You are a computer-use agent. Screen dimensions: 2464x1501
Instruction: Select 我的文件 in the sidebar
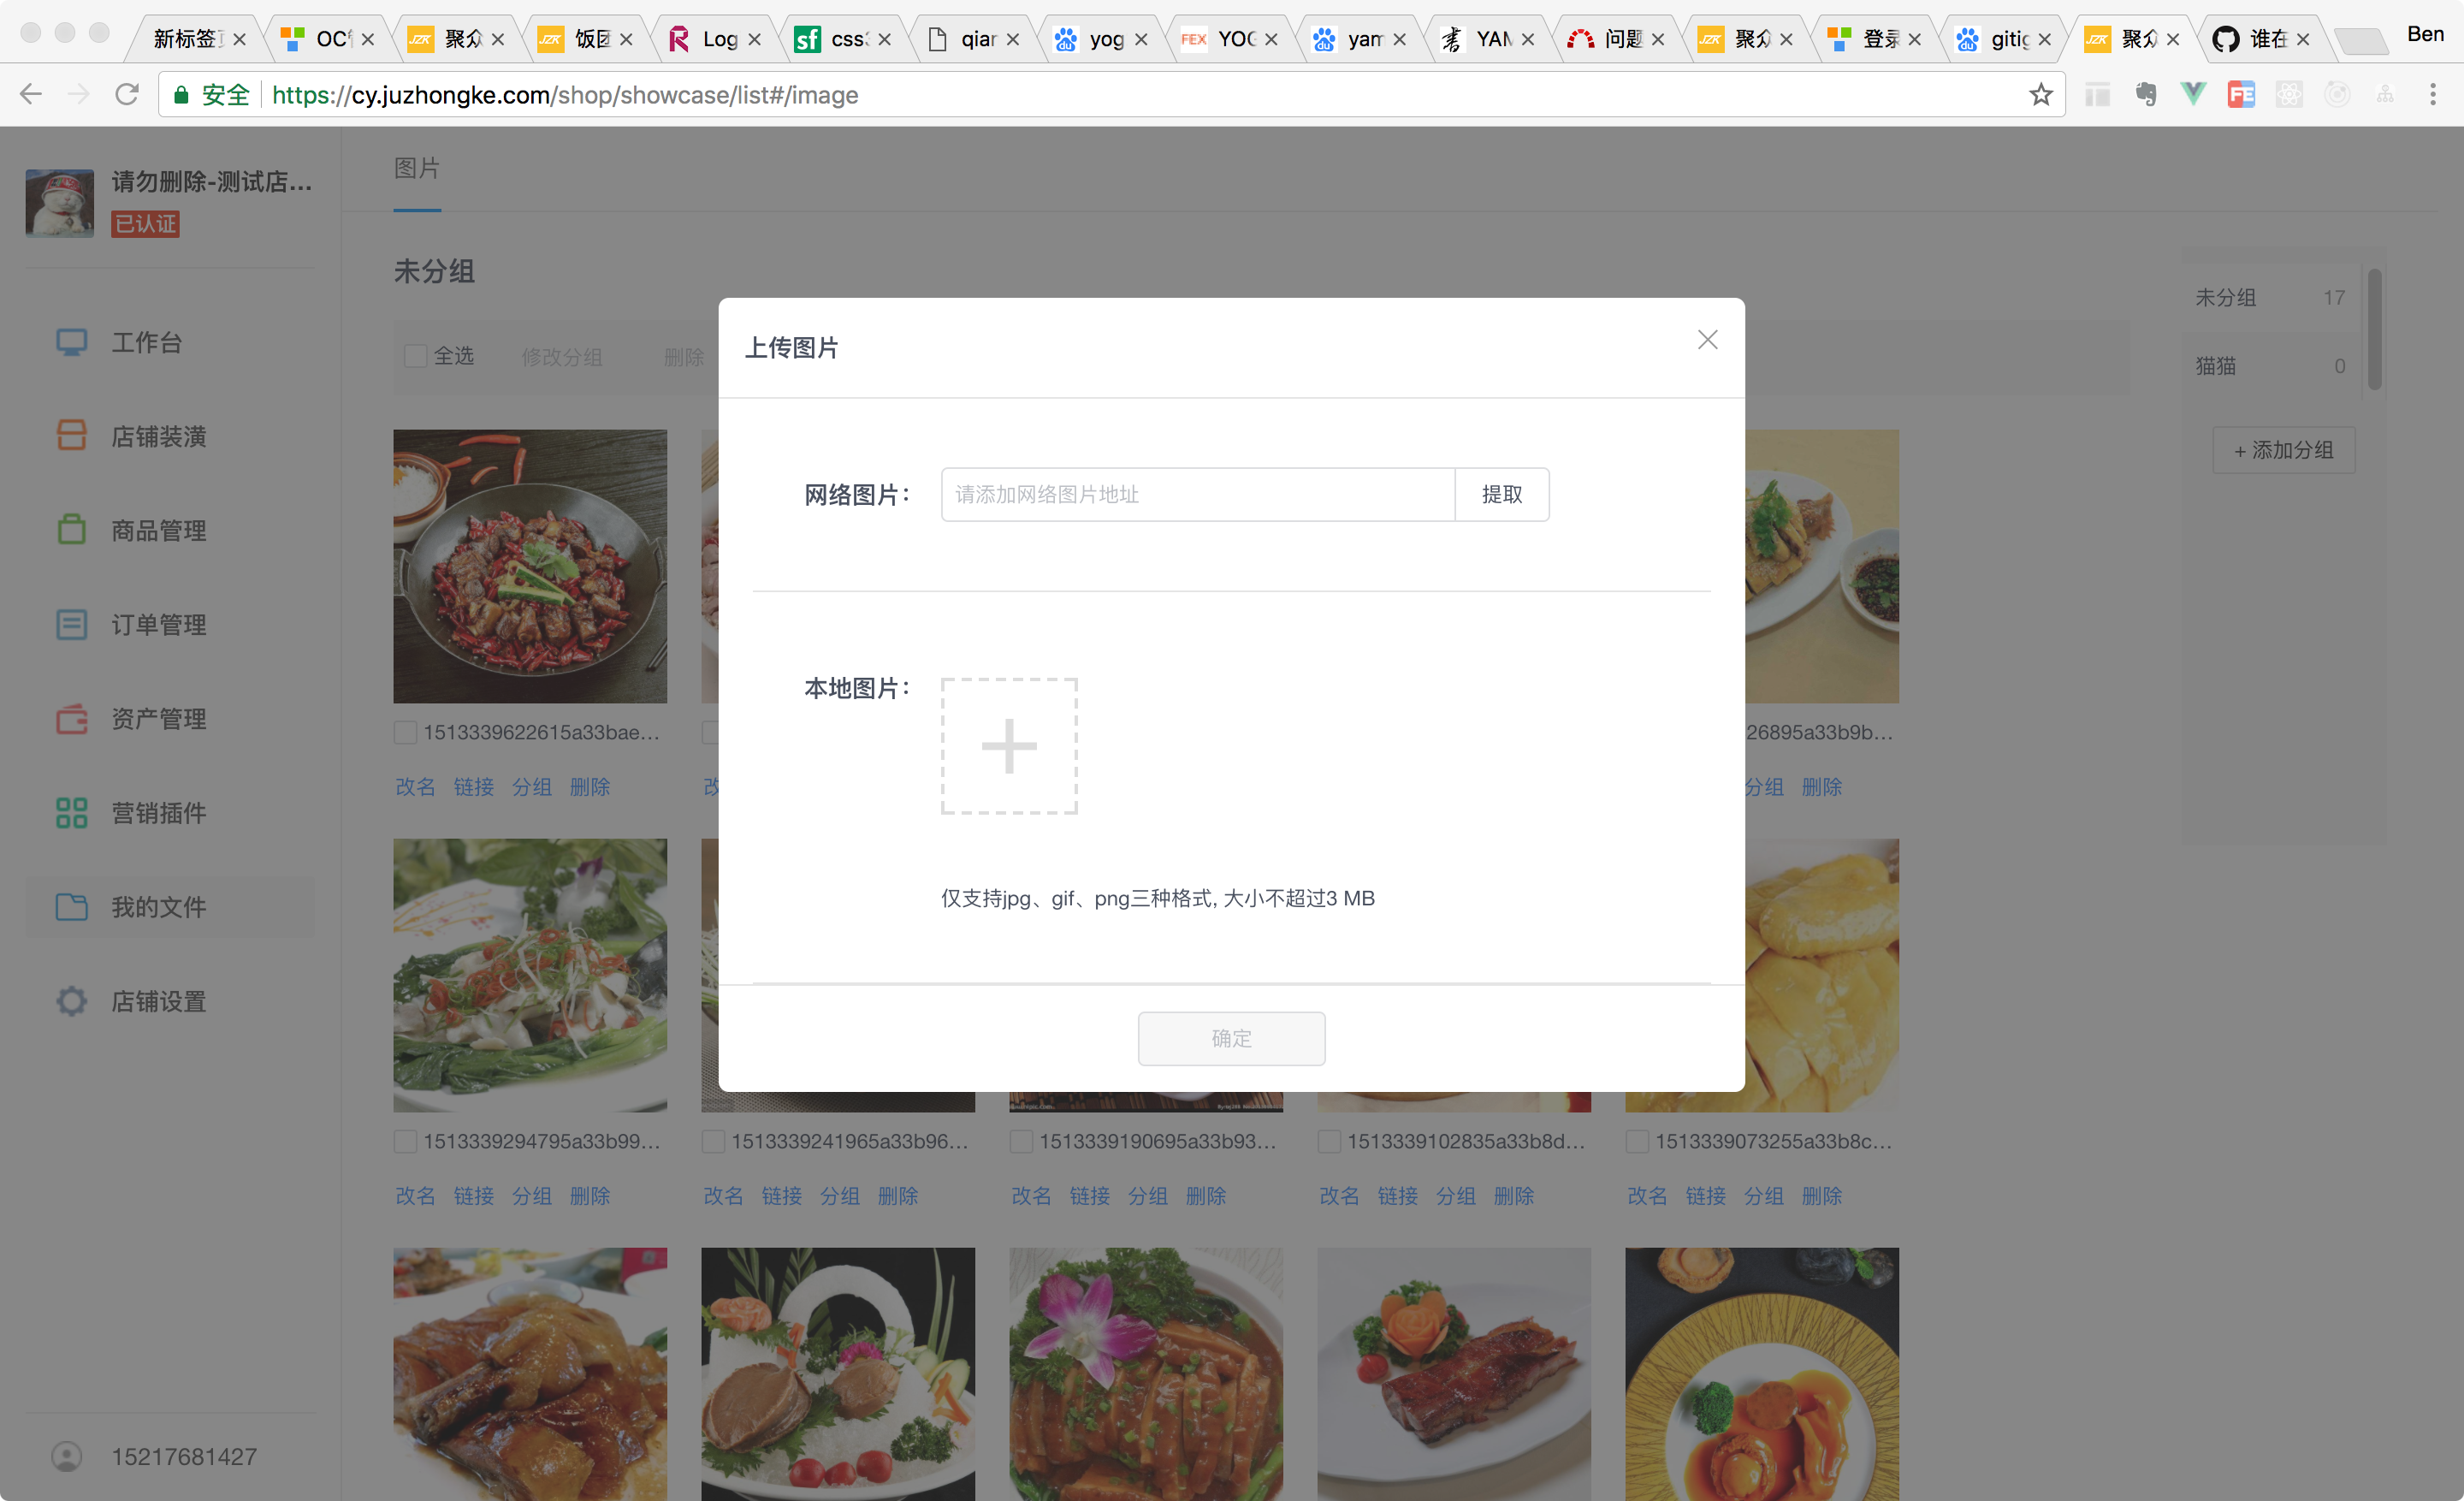[x=170, y=907]
